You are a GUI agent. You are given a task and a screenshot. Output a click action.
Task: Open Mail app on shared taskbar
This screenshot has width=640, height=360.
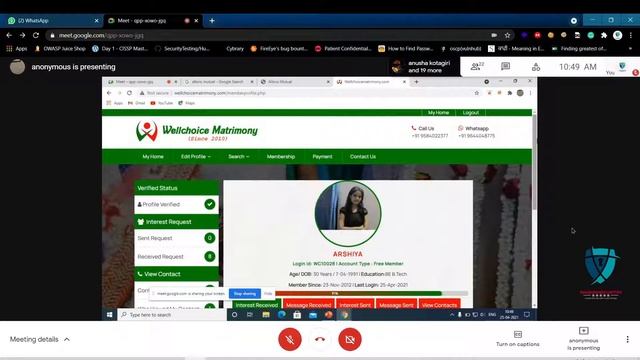[313, 315]
